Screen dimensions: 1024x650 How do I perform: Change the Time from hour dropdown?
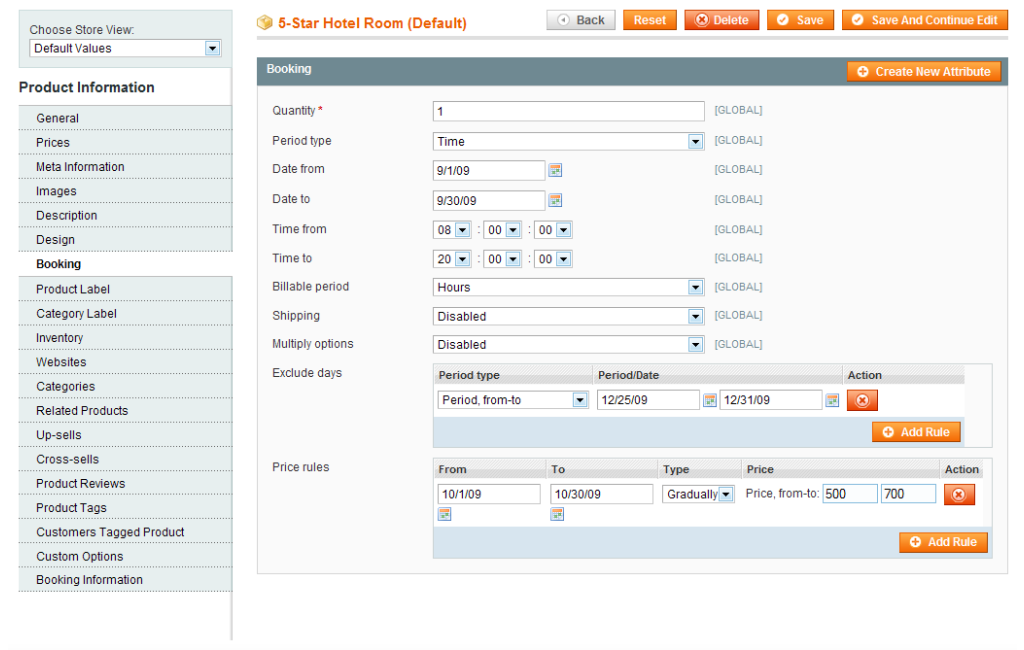click(x=452, y=230)
